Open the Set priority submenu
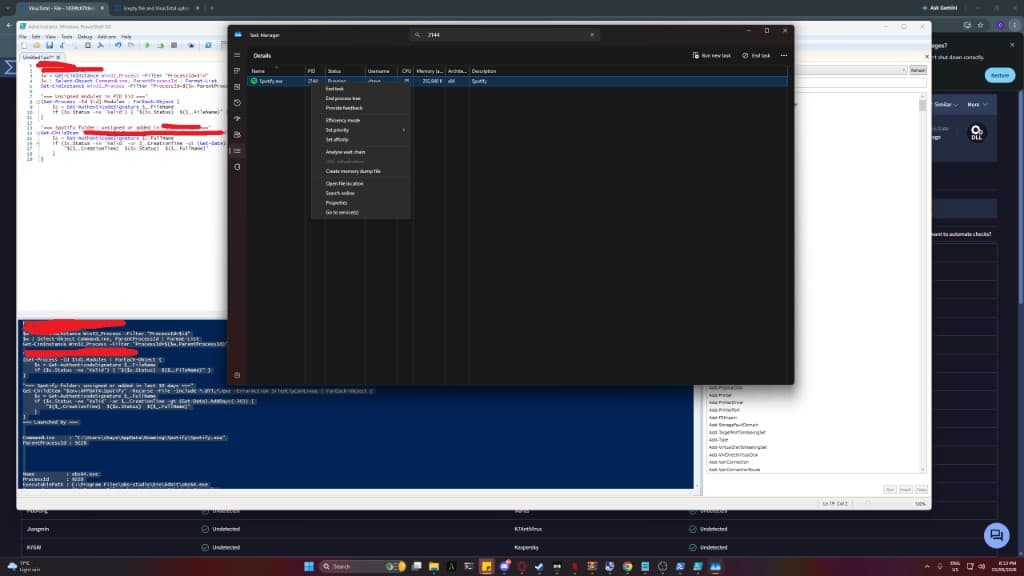Viewport: 1024px width, 576px height. coord(361,130)
